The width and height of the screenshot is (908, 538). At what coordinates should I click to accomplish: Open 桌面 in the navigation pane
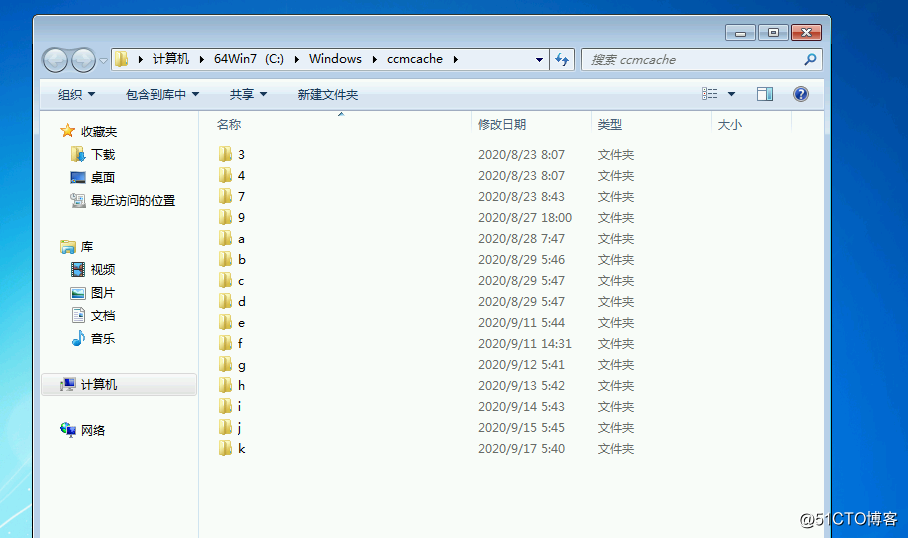coord(103,178)
